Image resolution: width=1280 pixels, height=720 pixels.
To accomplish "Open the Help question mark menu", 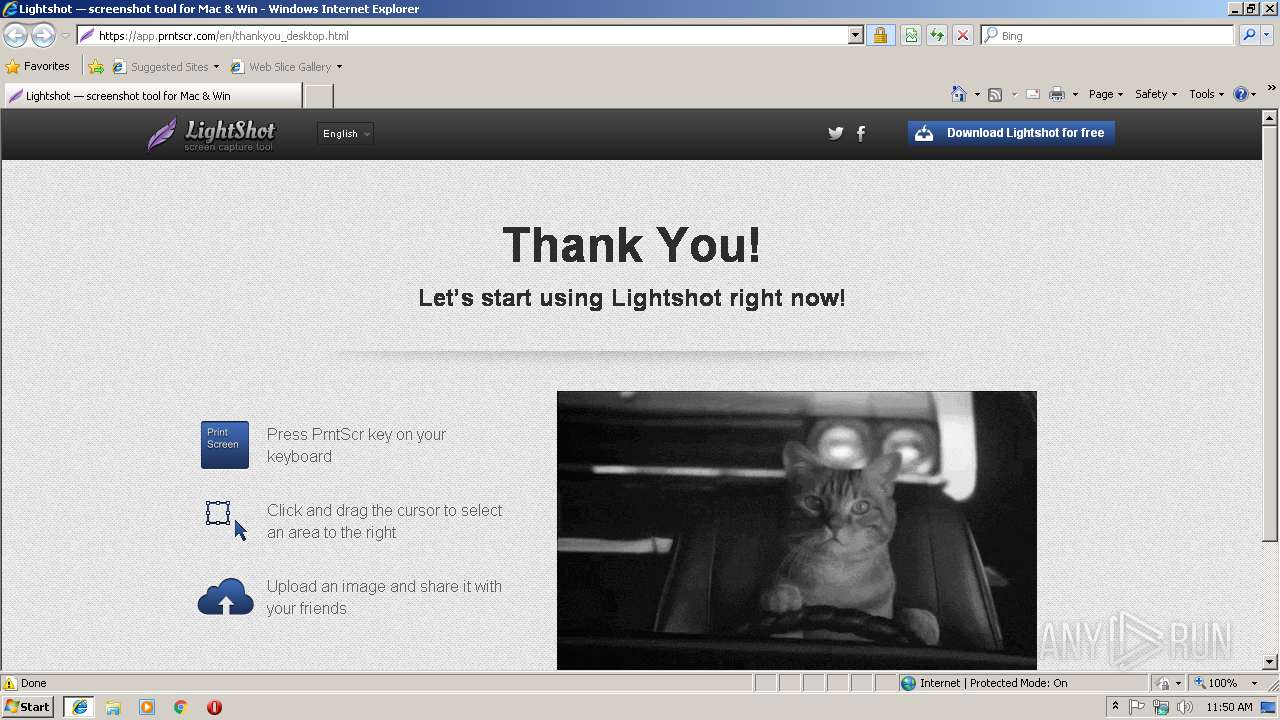I will 1244,94.
